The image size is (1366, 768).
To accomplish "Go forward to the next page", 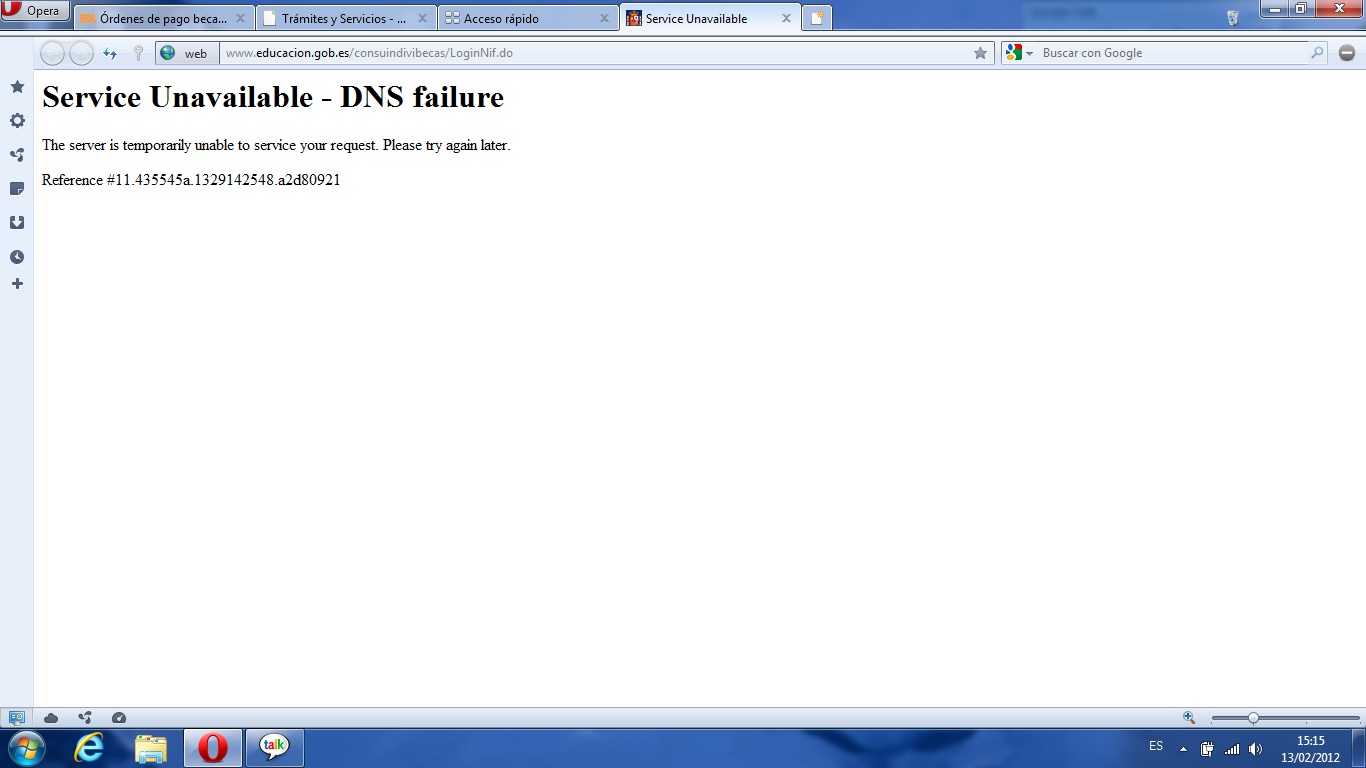I will (x=81, y=53).
